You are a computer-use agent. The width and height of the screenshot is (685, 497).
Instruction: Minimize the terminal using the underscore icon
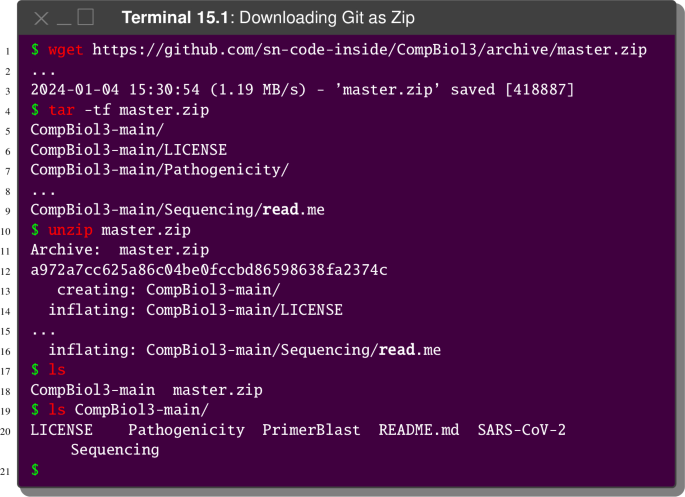click(x=63, y=19)
